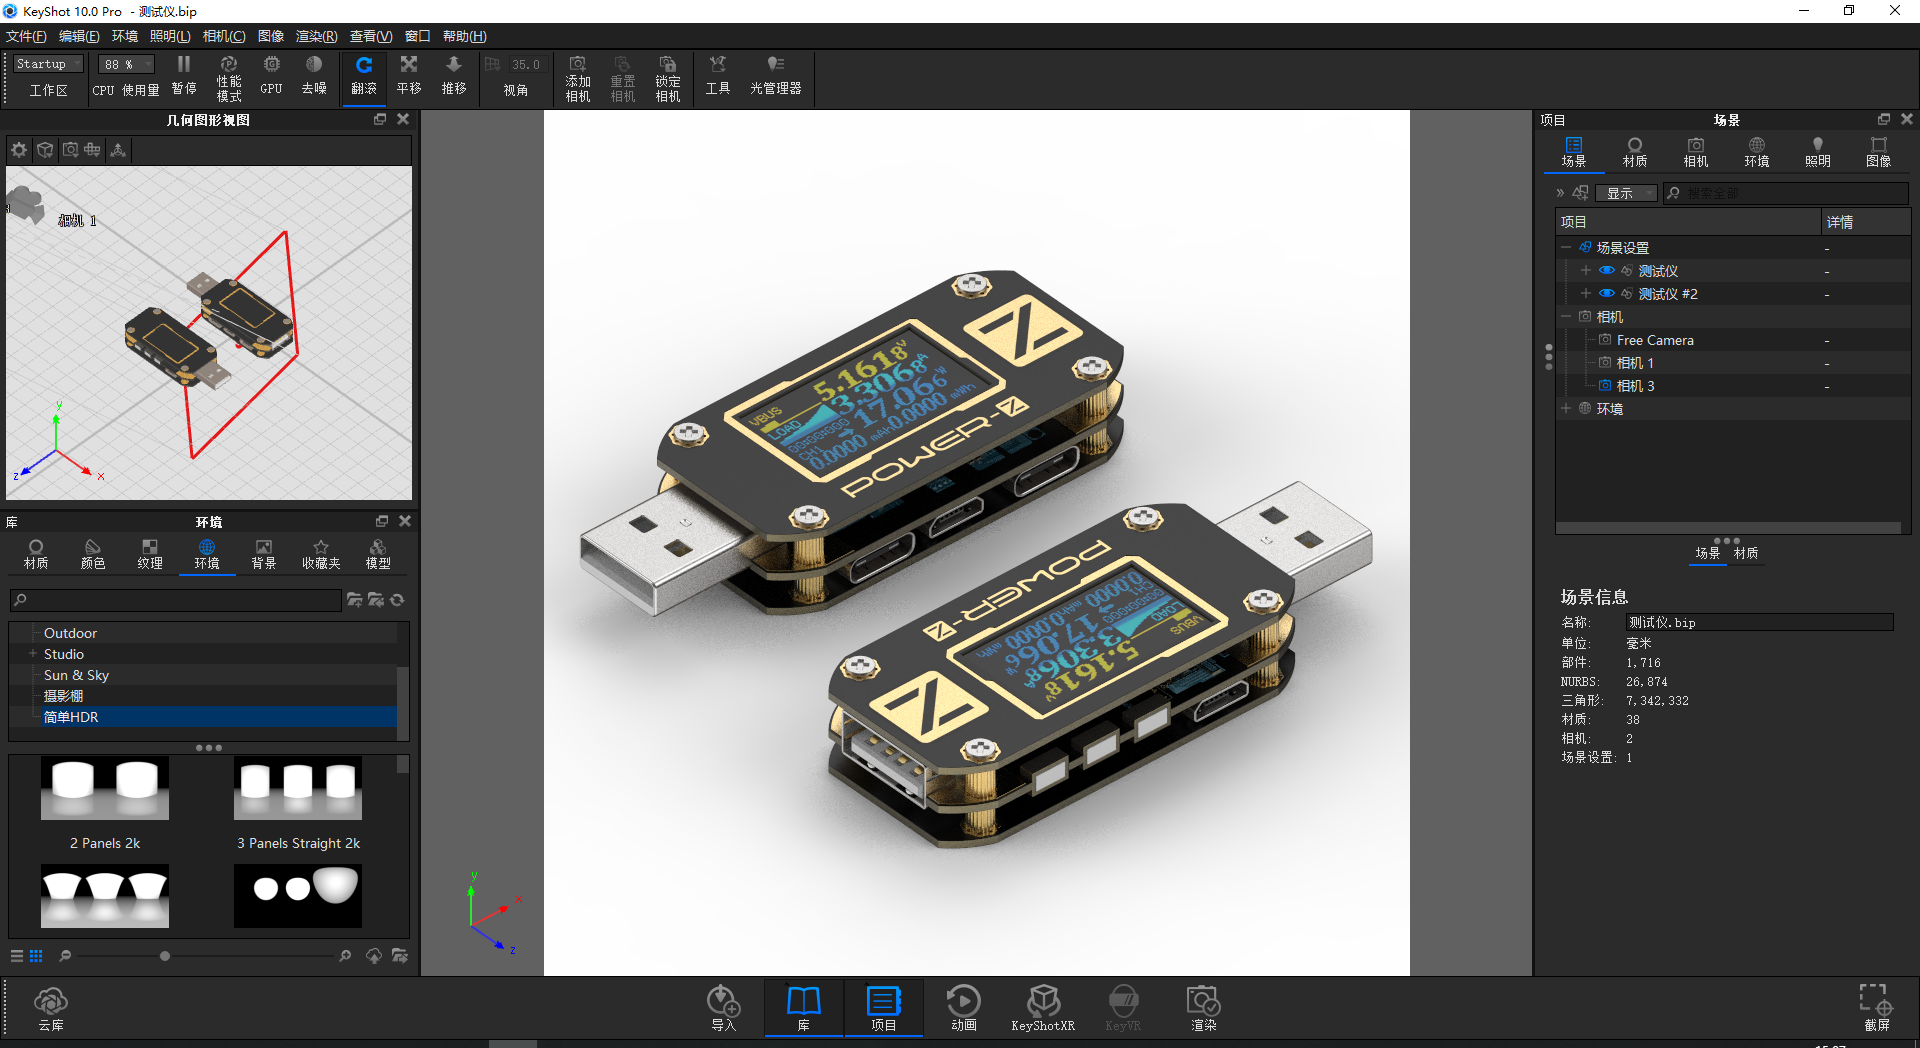1920x1048 pixels.
Task: Open the 渲染 render dialog
Action: (x=1204, y=1007)
